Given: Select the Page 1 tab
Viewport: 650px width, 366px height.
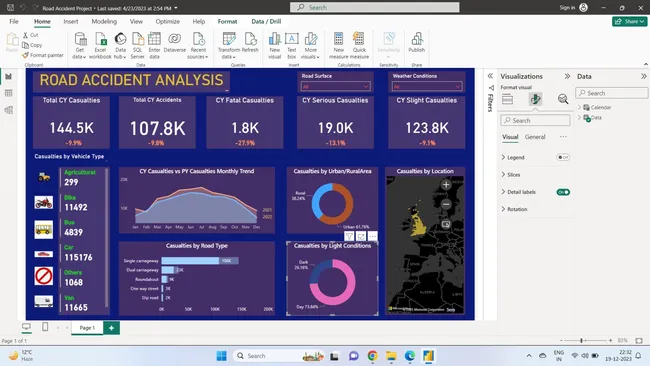Looking at the screenshot, I should click(87, 327).
